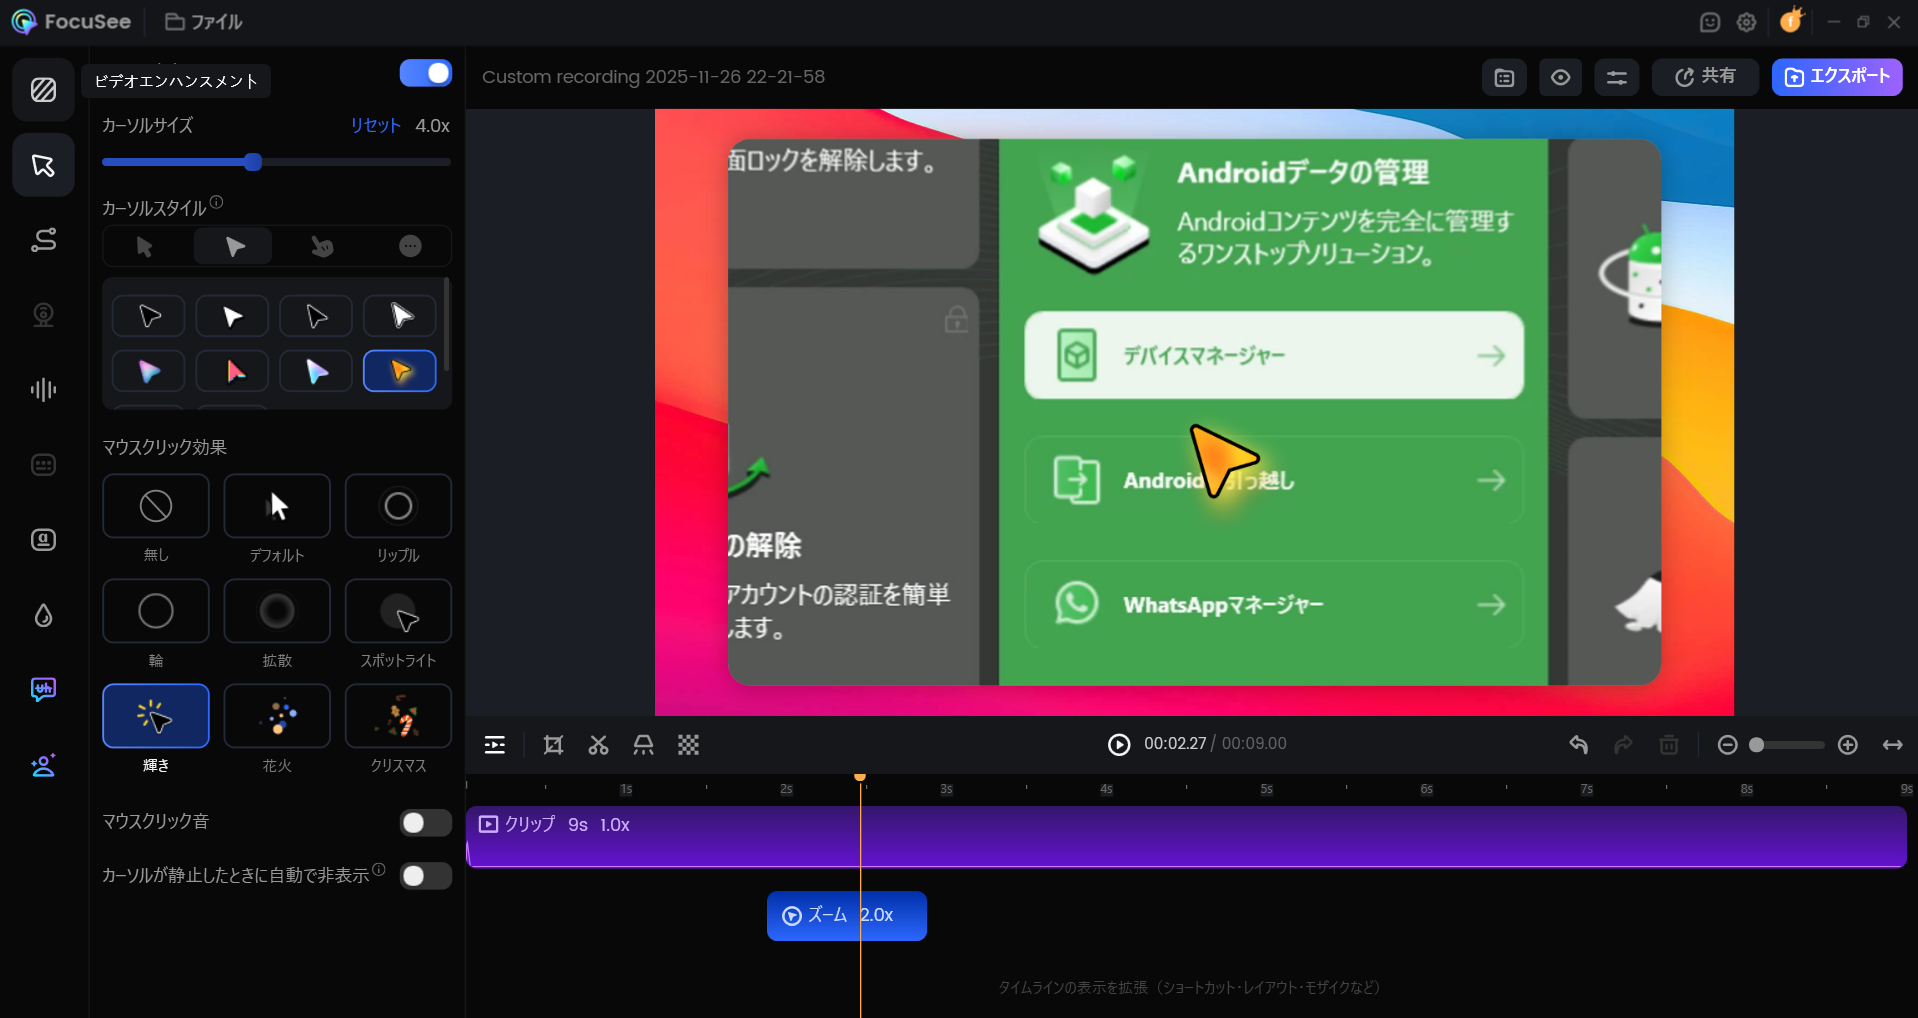Image resolution: width=1918 pixels, height=1018 pixels.
Task: Open the audio waveform sidebar panel
Action: pyautogui.click(x=43, y=390)
